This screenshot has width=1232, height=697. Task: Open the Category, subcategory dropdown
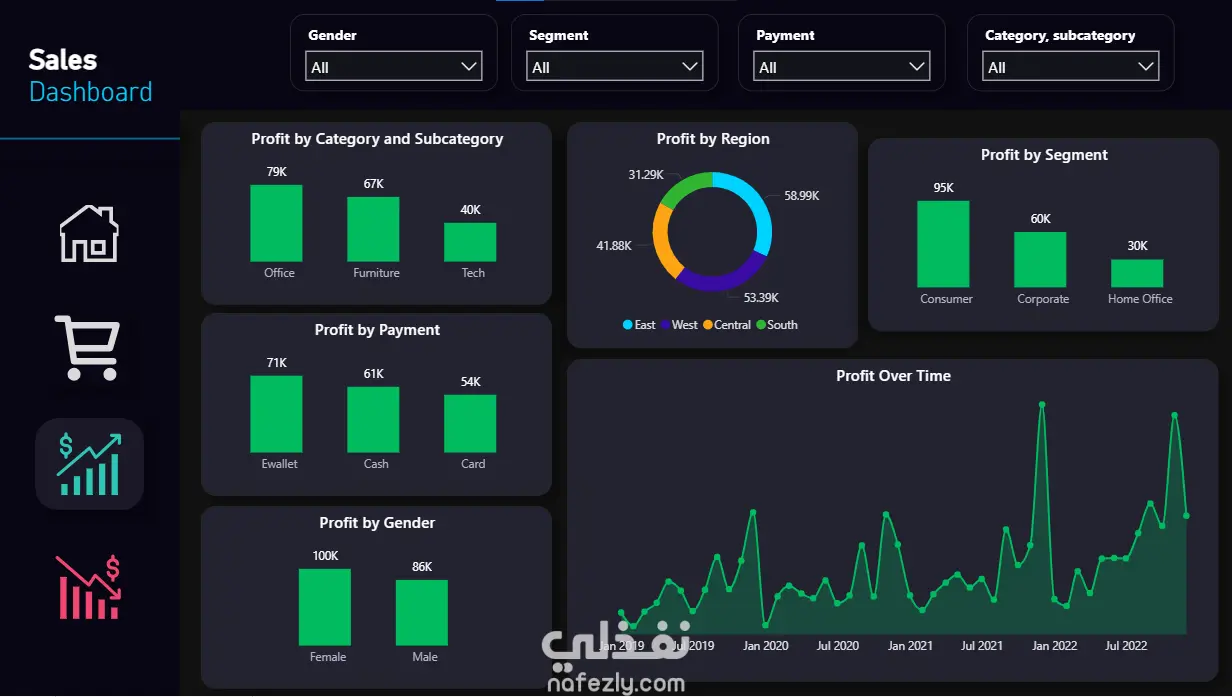(1071, 67)
